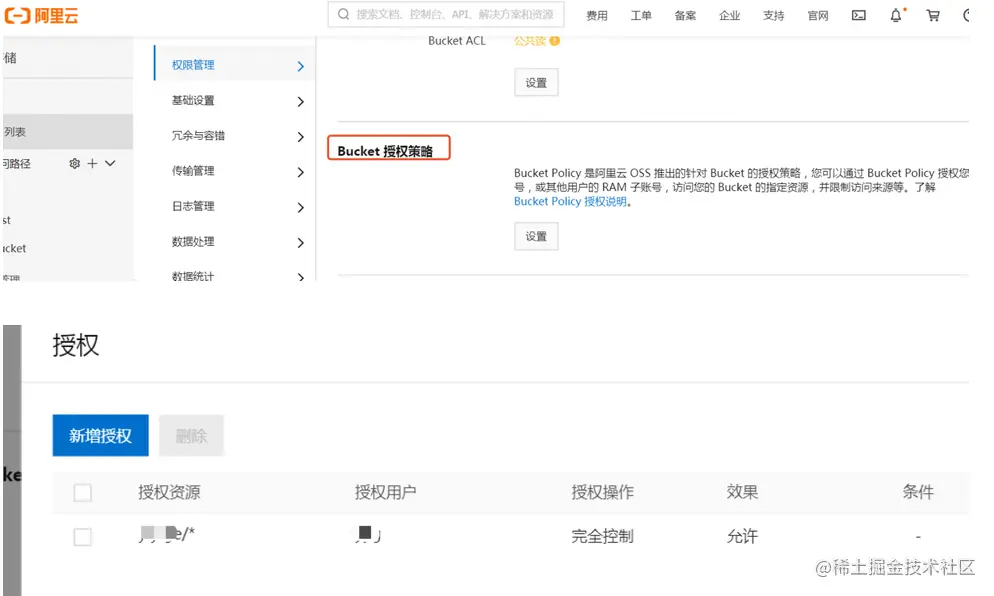Image resolution: width=994 pixels, height=596 pixels.
Task: Open the shopping cart icon
Action: click(933, 15)
